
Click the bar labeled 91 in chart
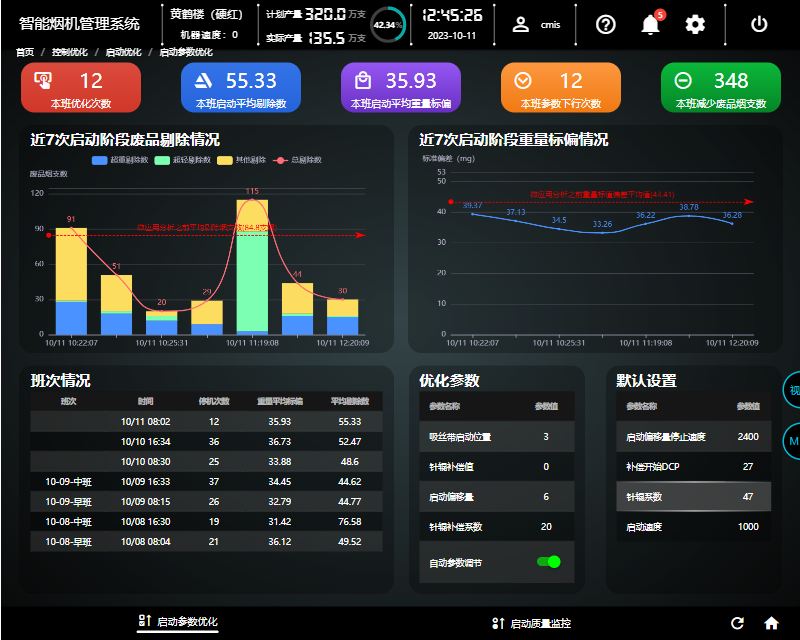click(x=71, y=281)
